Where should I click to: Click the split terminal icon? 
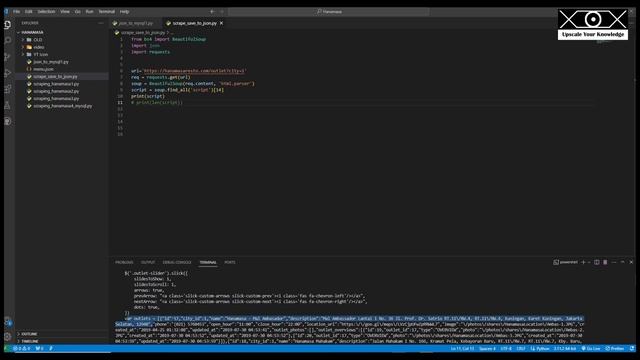(597, 262)
